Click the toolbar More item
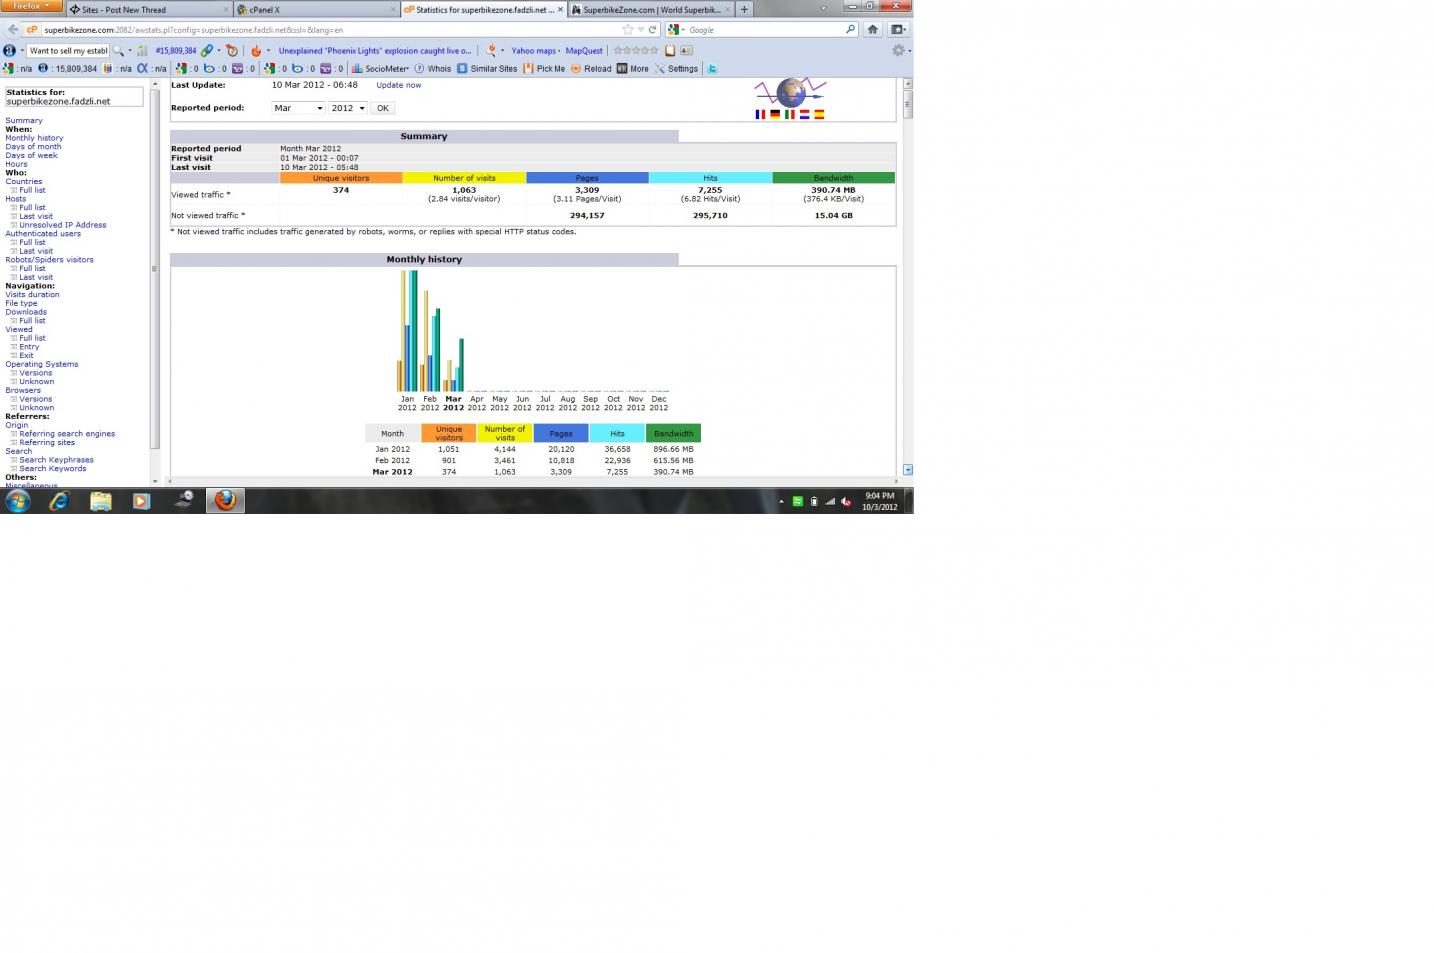This screenshot has height=953, width=1434. pos(632,69)
